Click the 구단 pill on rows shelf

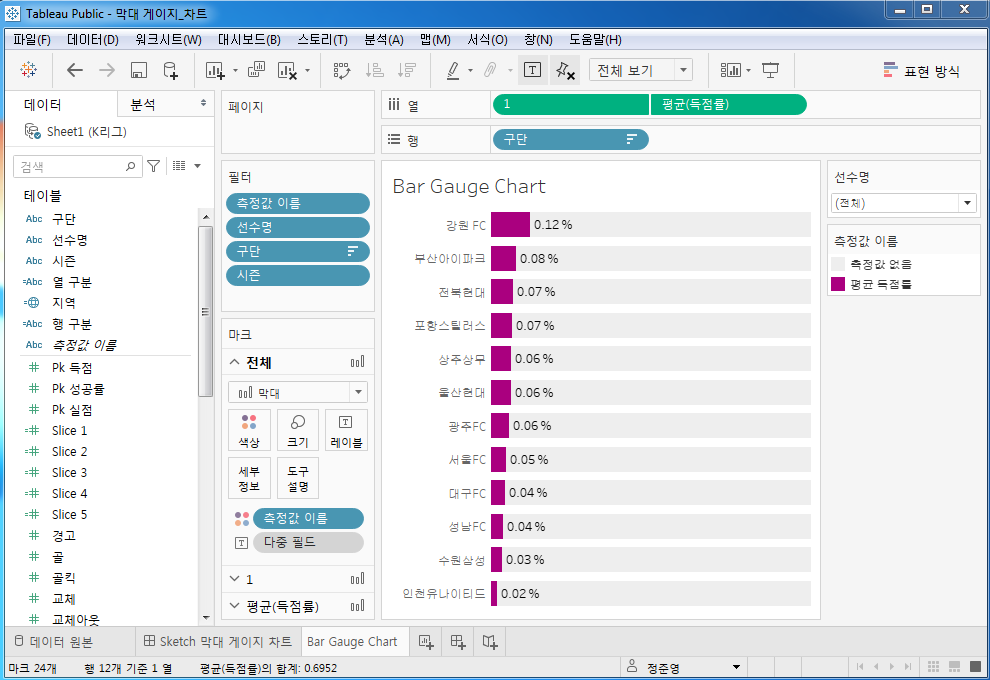click(x=570, y=140)
